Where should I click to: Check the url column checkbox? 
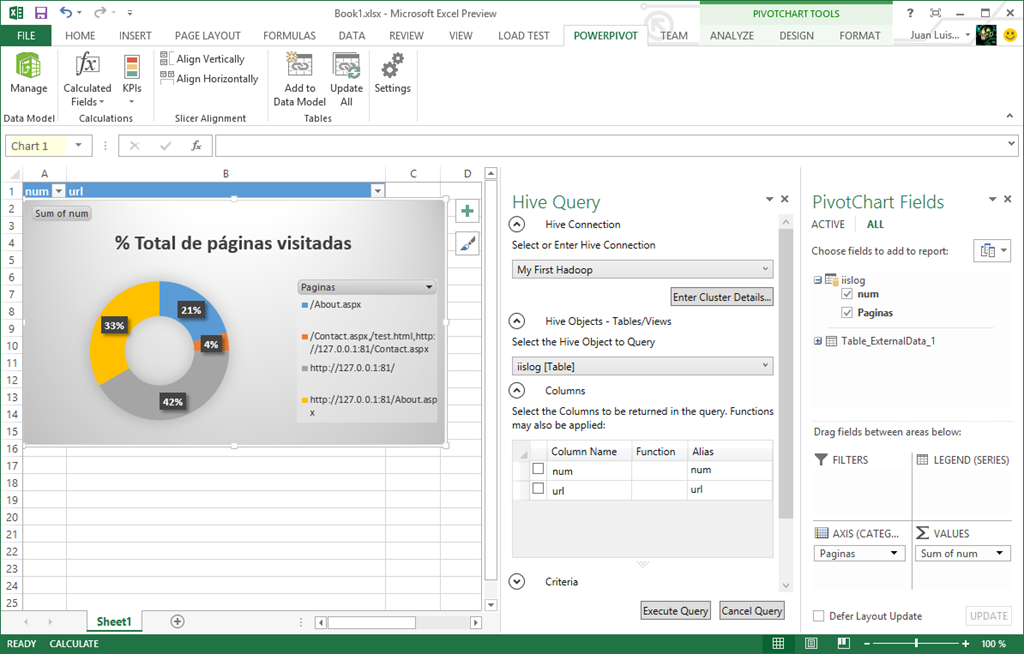[538, 489]
